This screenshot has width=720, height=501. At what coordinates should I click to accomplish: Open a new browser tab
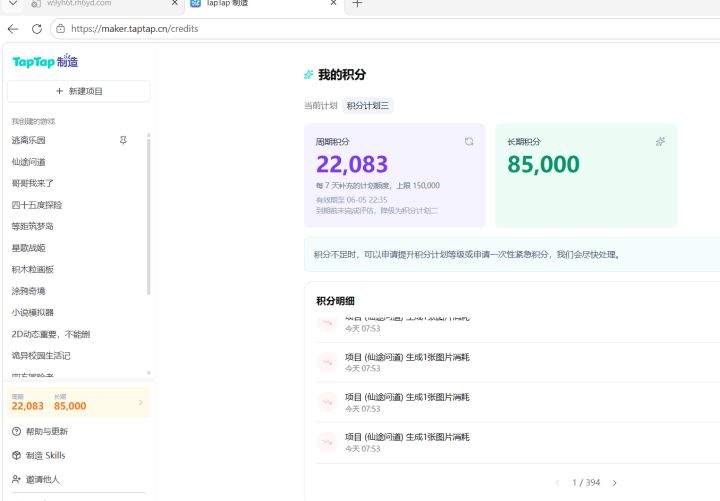(357, 4)
